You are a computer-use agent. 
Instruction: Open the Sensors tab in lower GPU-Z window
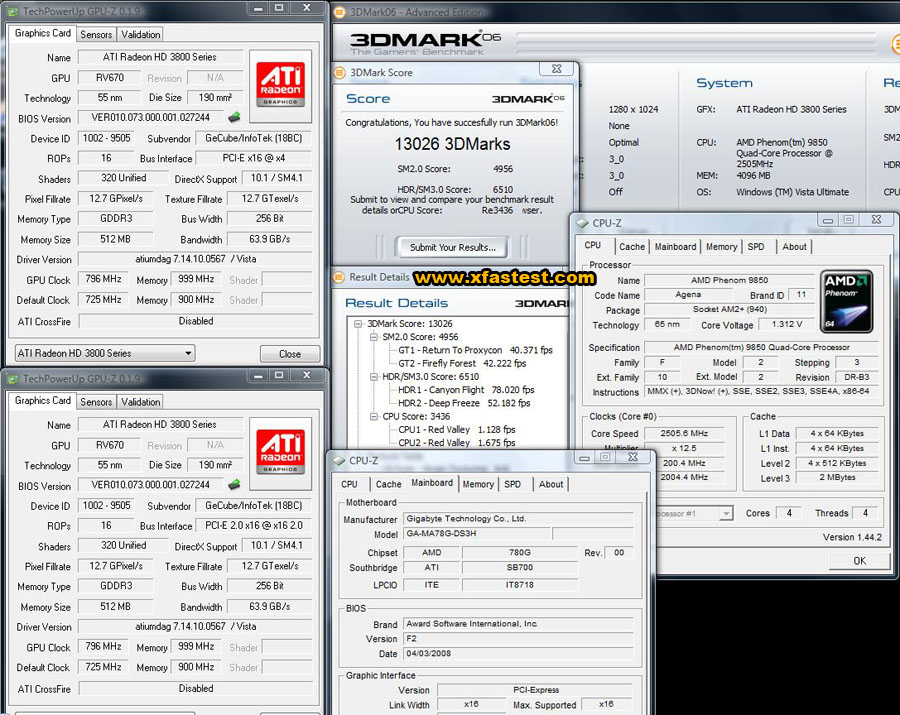tap(96, 402)
